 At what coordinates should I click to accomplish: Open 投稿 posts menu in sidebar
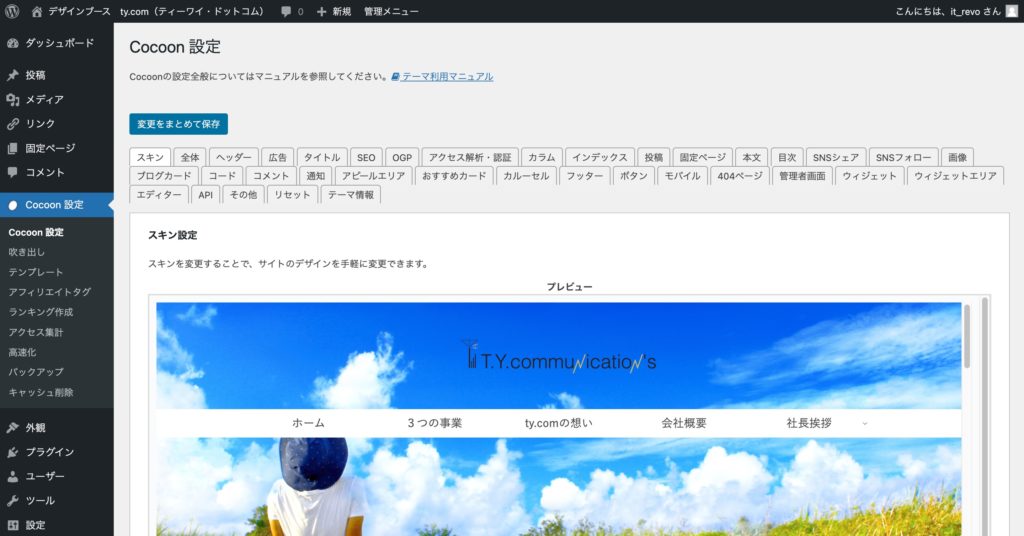pos(35,75)
